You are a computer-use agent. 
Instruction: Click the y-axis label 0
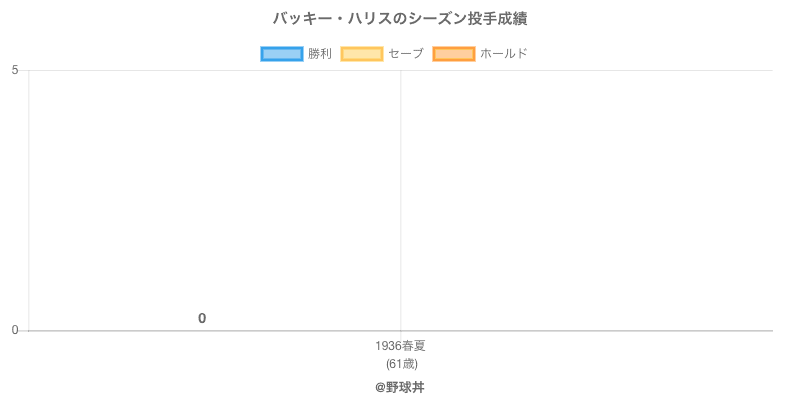[15, 330]
